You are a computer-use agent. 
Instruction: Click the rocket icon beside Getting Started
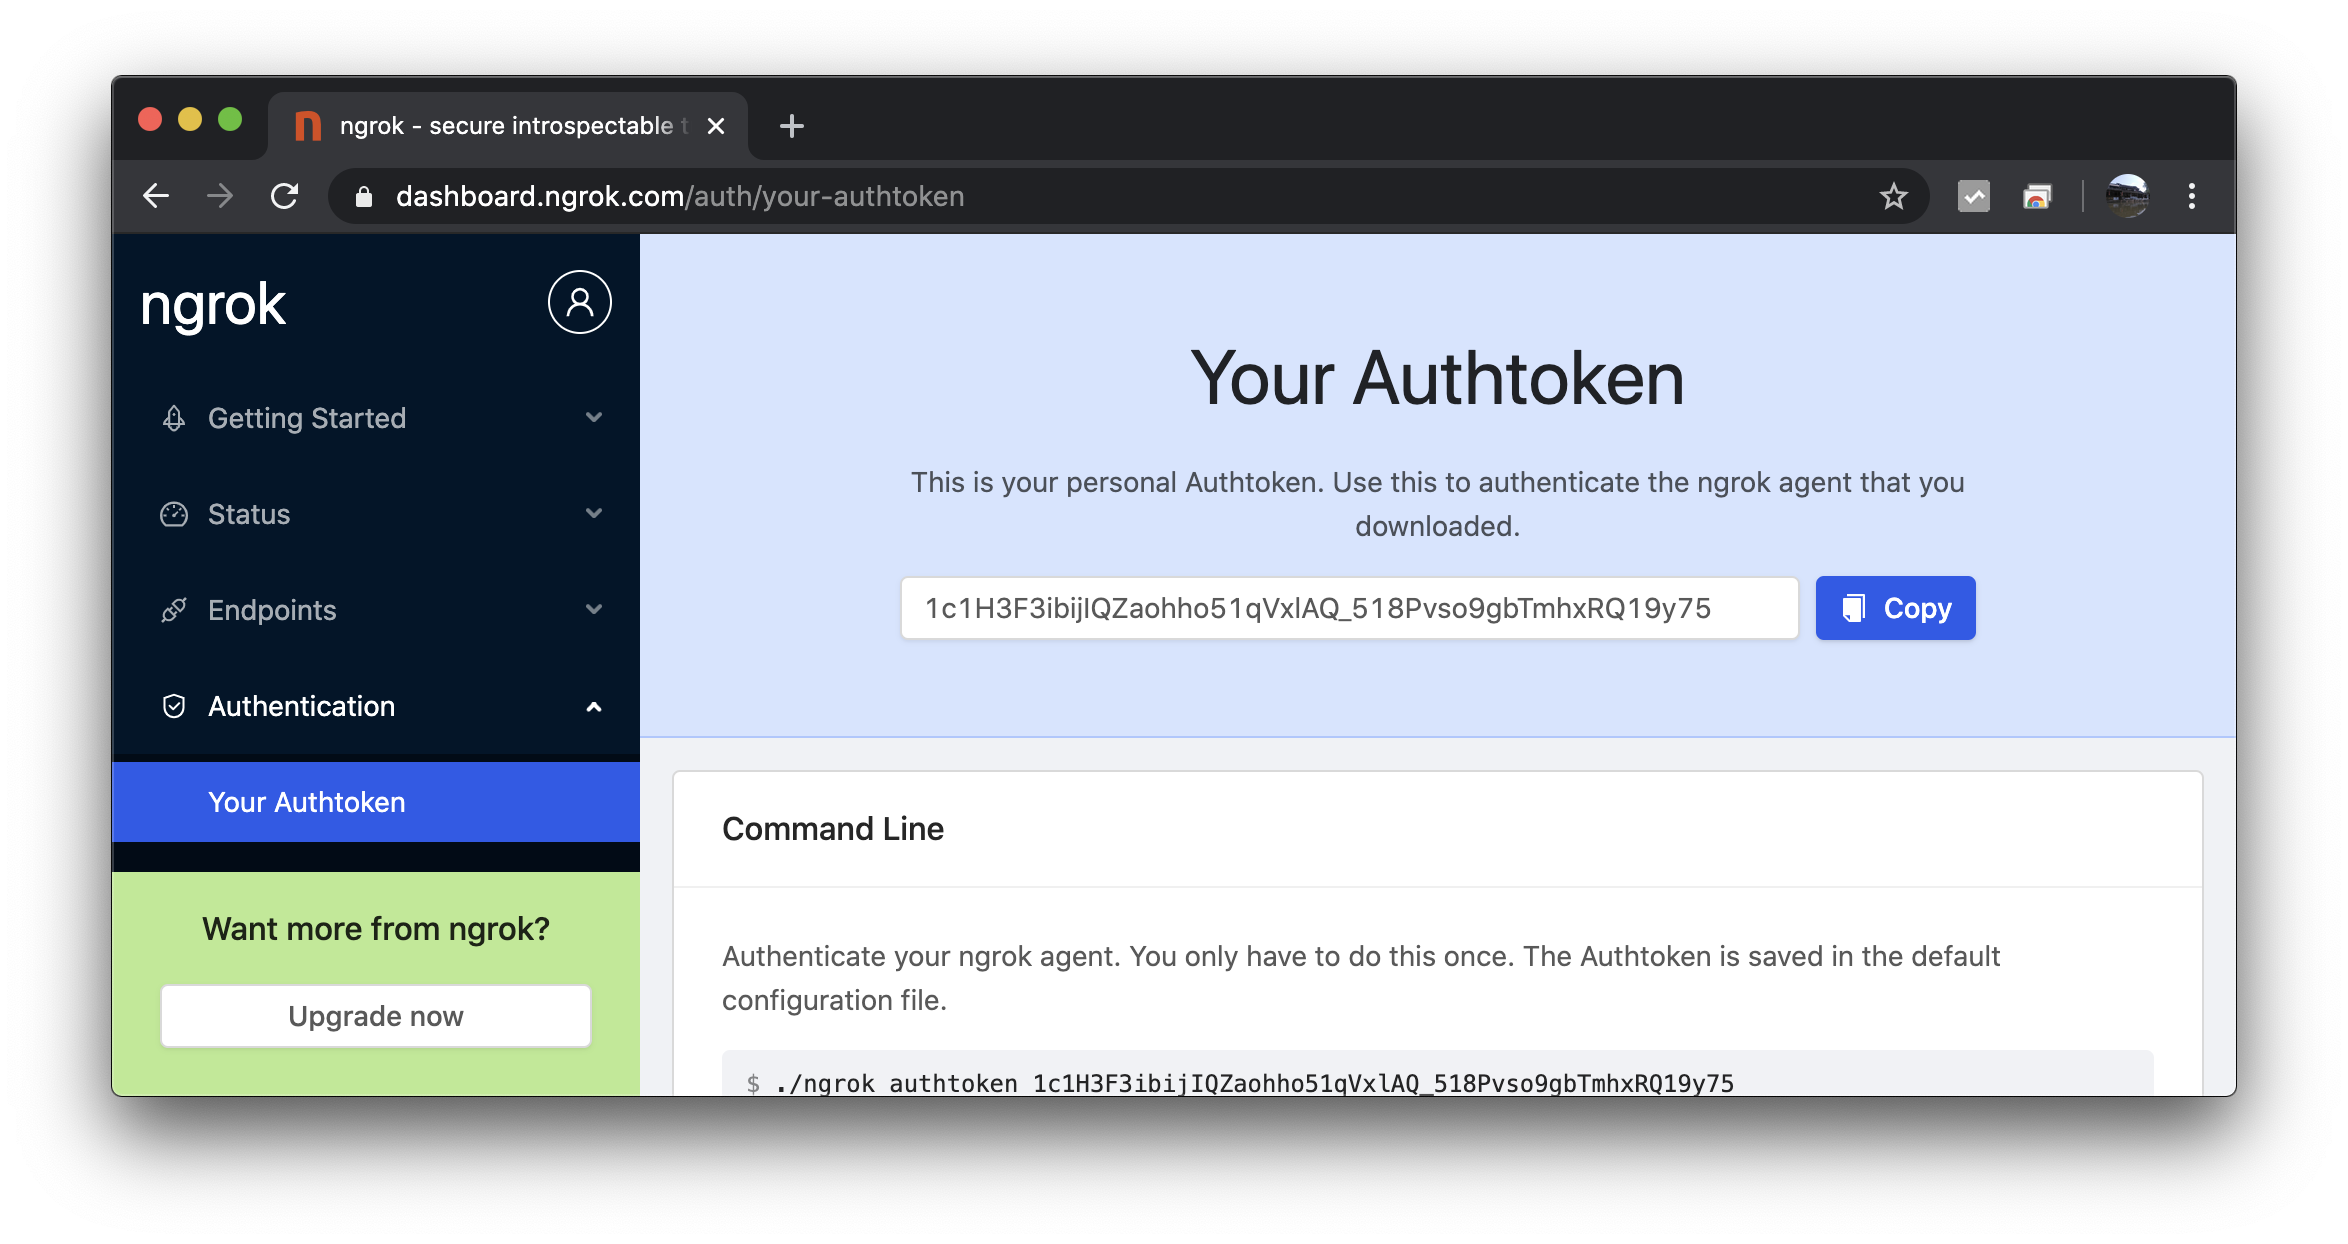click(174, 418)
